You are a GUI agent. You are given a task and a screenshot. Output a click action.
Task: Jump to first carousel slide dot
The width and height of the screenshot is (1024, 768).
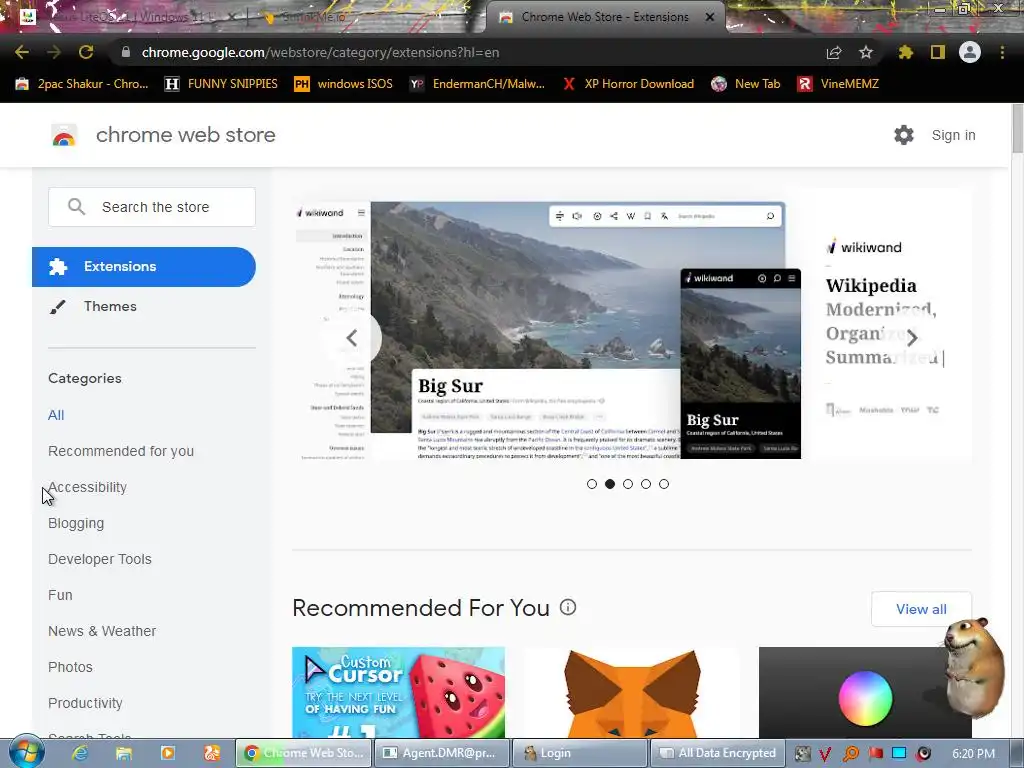pyautogui.click(x=592, y=484)
